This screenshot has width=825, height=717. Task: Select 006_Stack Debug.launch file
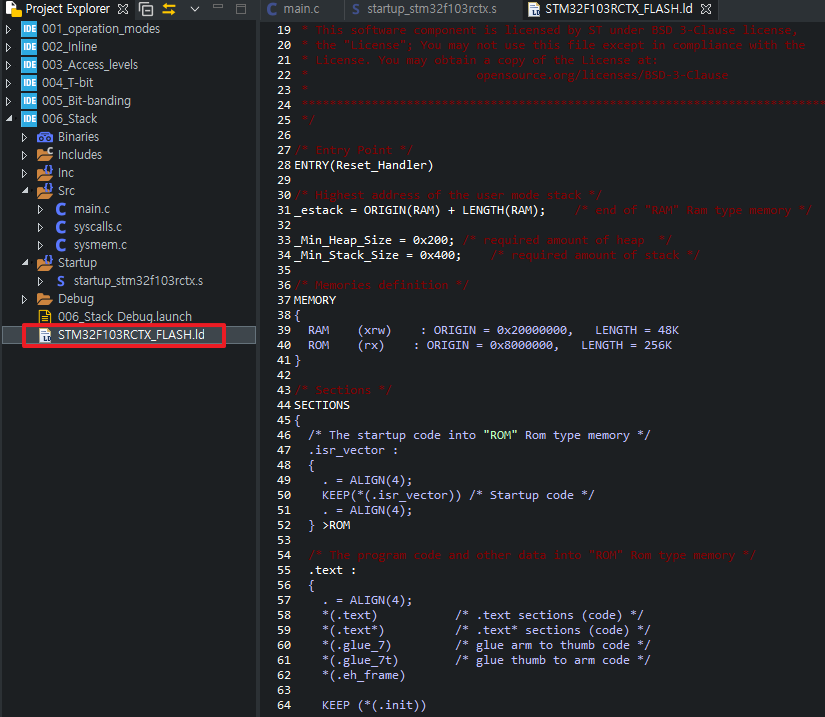tap(124, 317)
